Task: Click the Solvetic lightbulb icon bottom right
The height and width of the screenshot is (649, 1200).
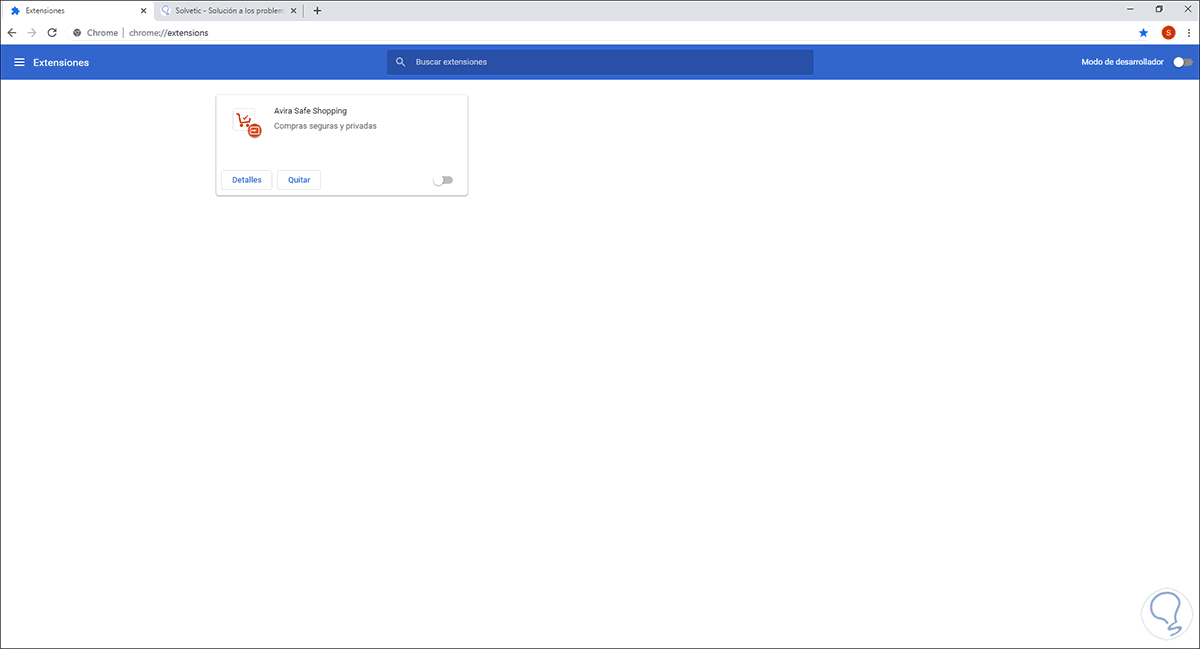Action: coord(1165,613)
